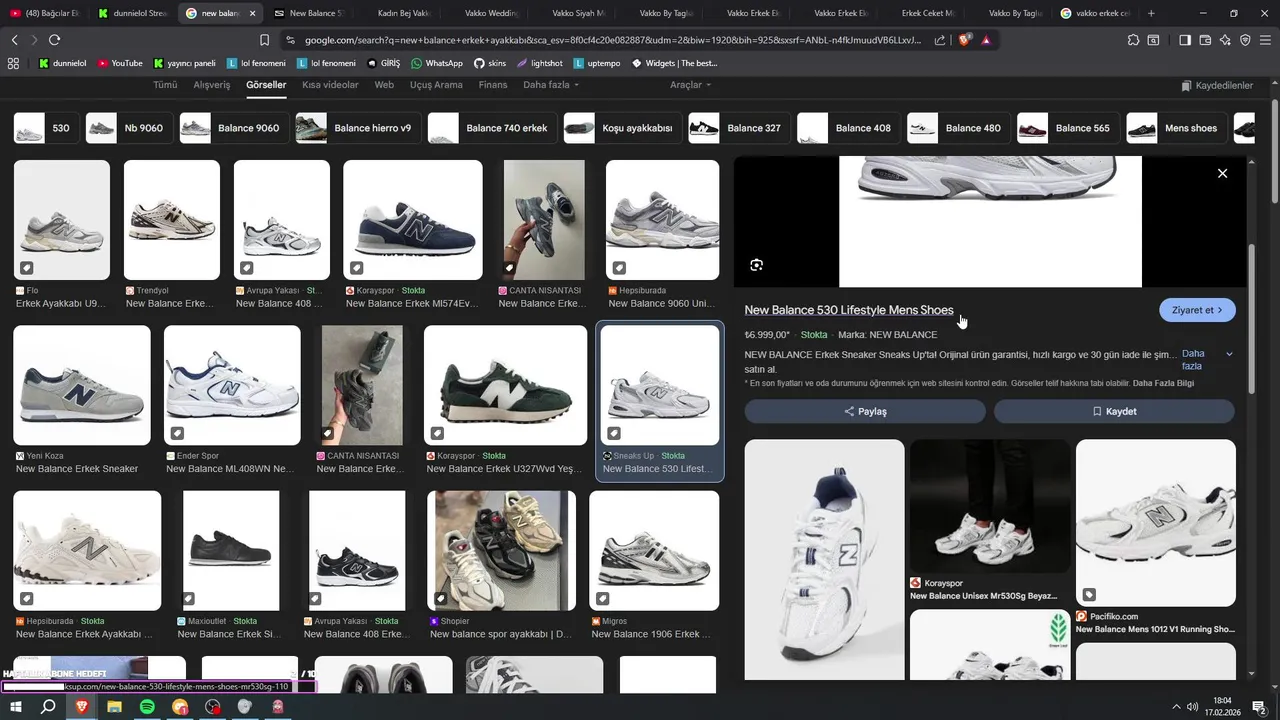Open the Brave VPN shield icon
This screenshot has width=1280, height=720.
pos(1245,40)
